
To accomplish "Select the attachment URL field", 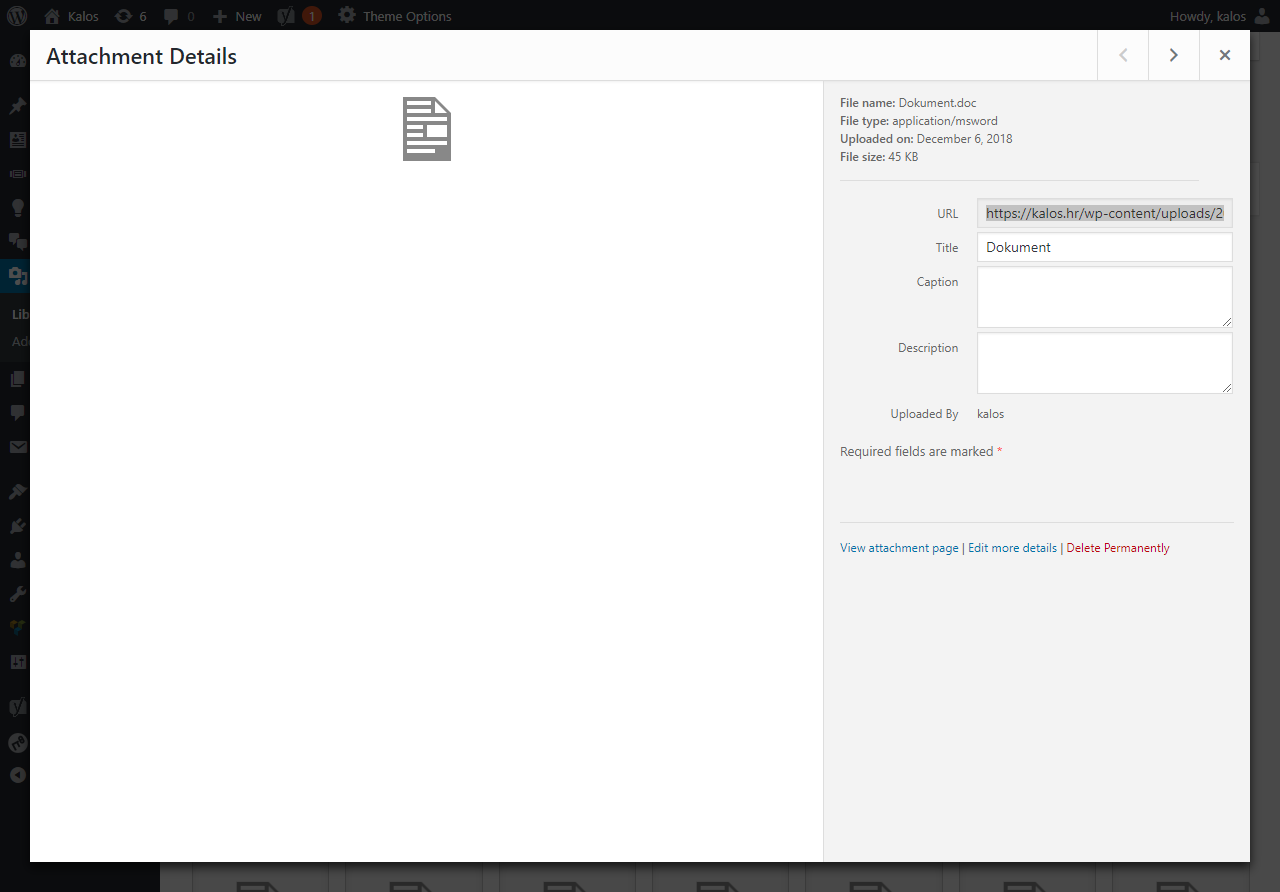I will [x=1104, y=213].
